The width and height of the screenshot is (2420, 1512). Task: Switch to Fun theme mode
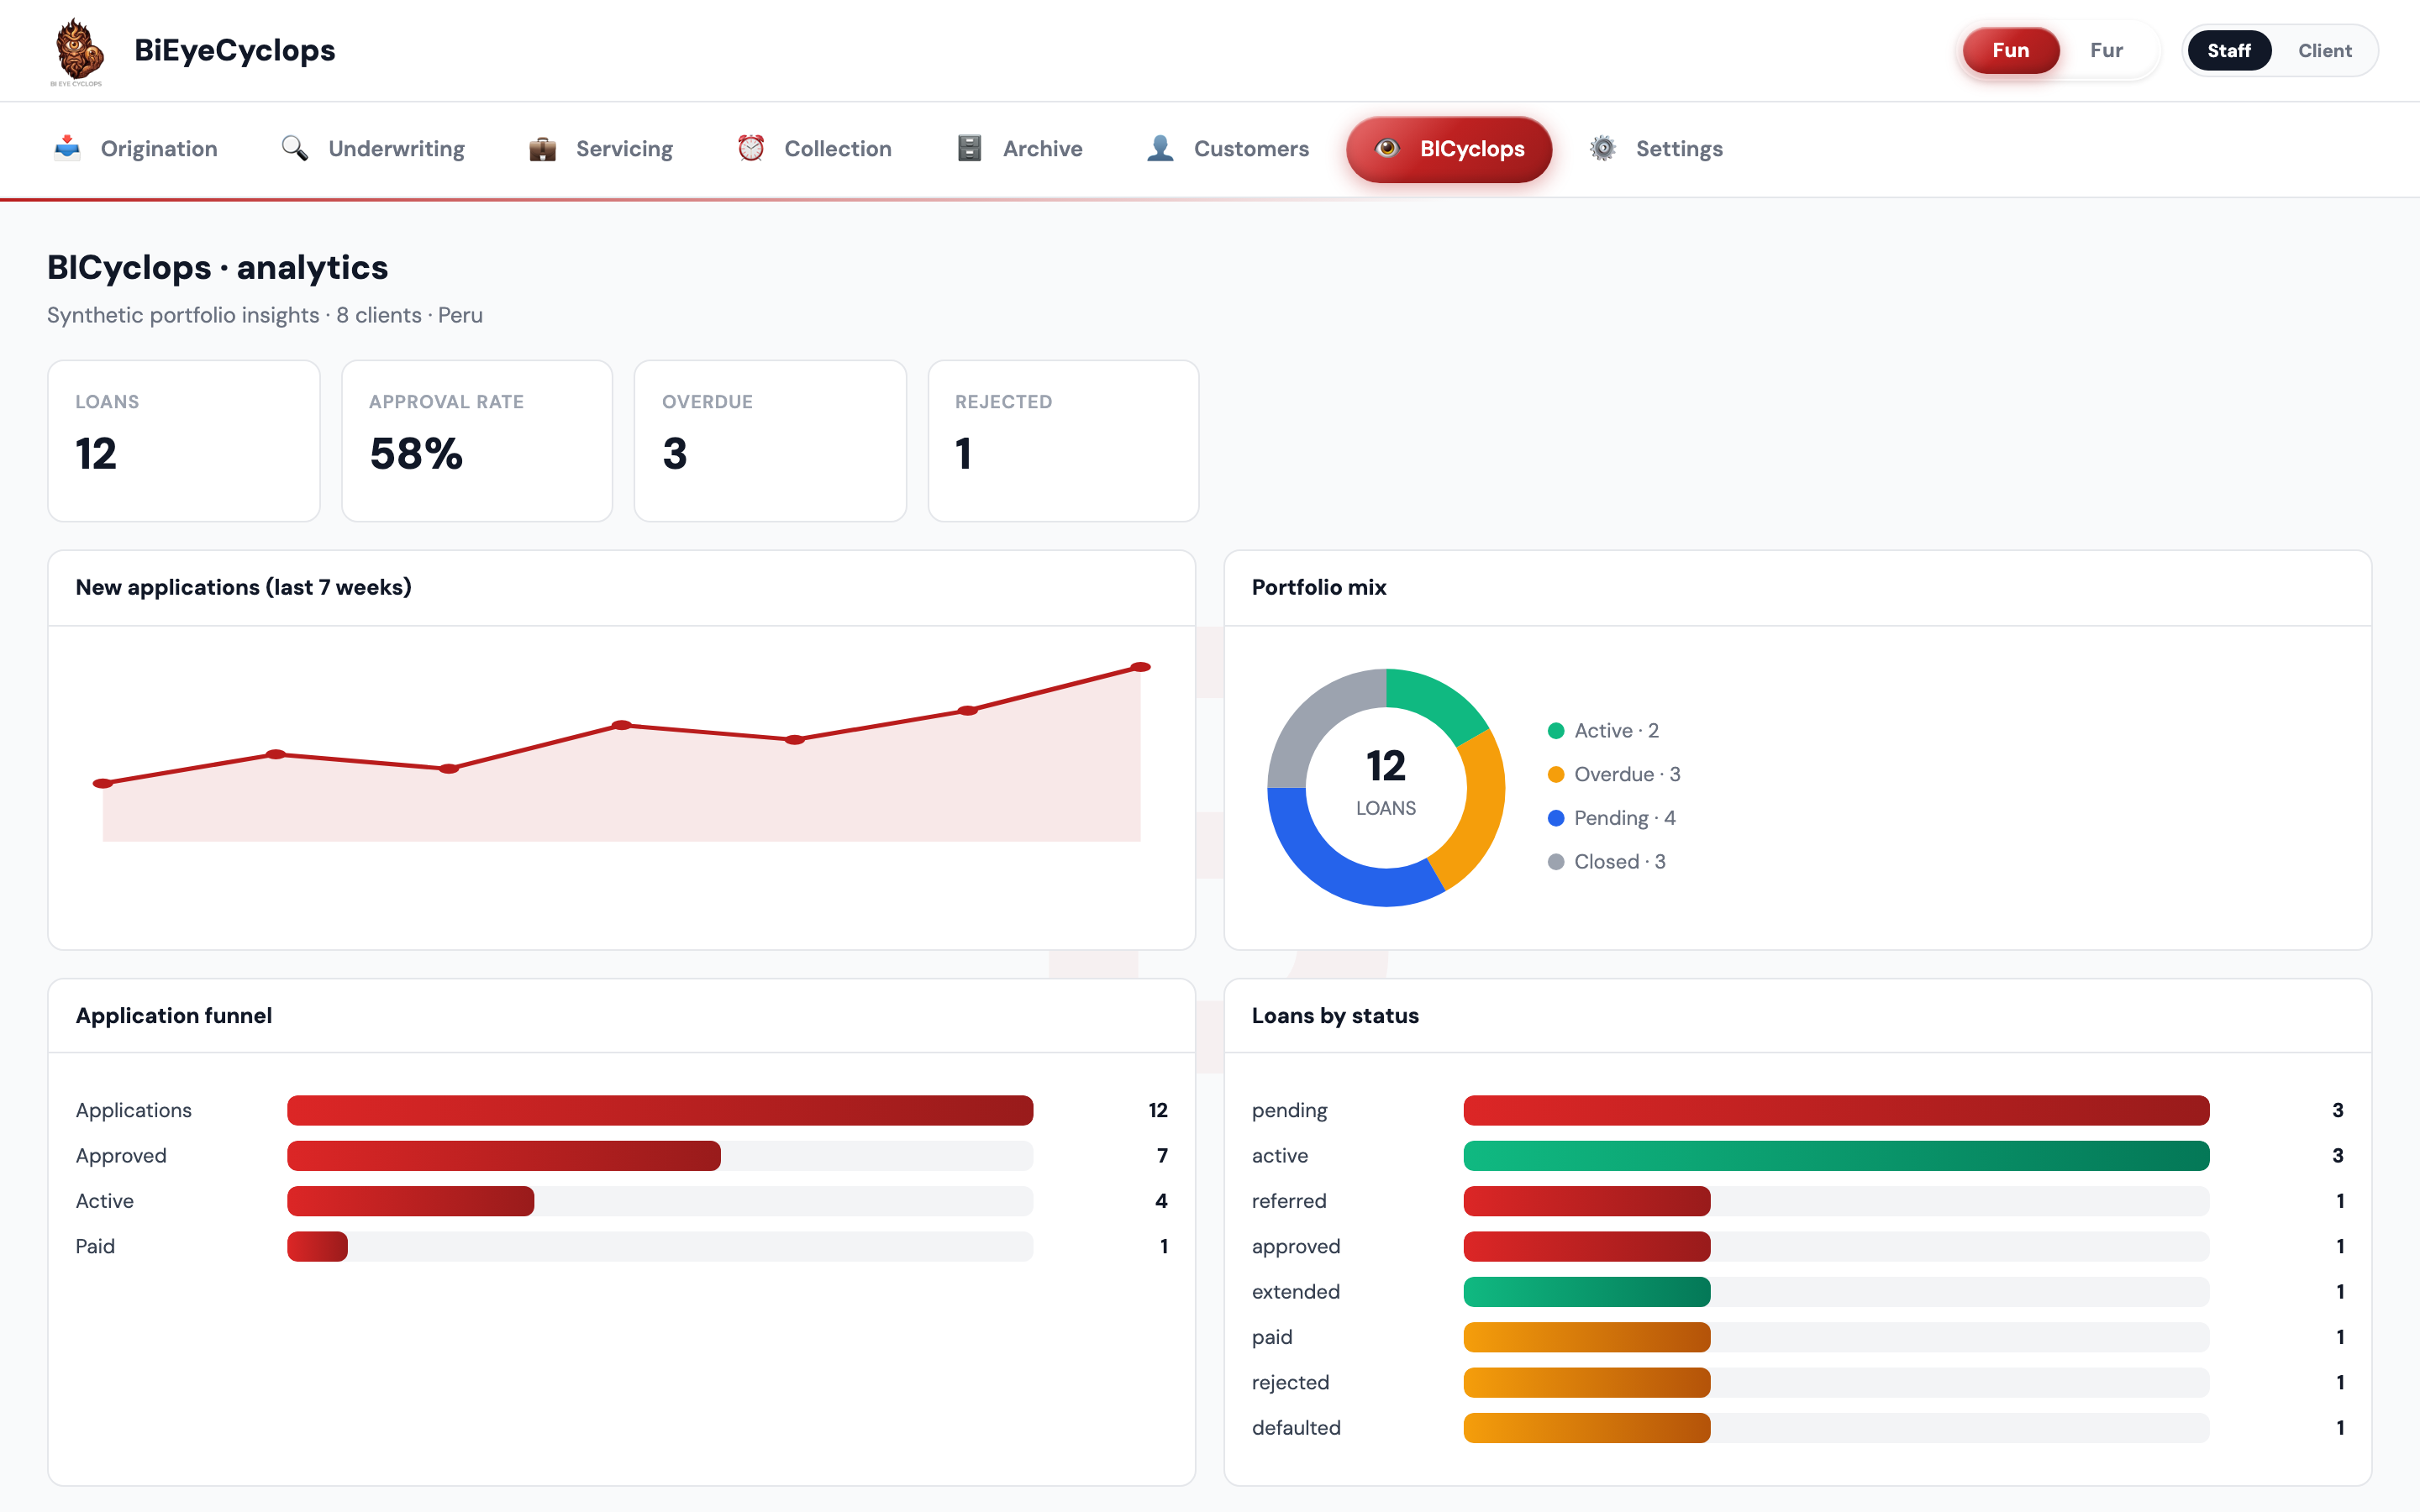2010,50
